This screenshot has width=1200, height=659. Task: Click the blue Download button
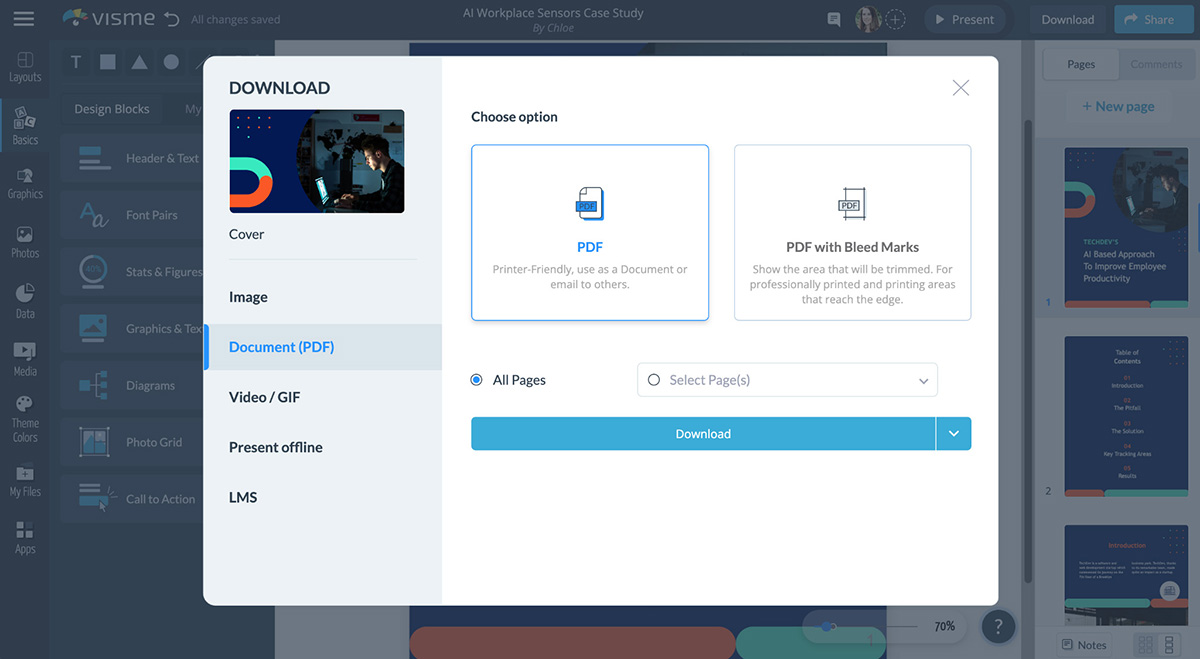(x=703, y=434)
